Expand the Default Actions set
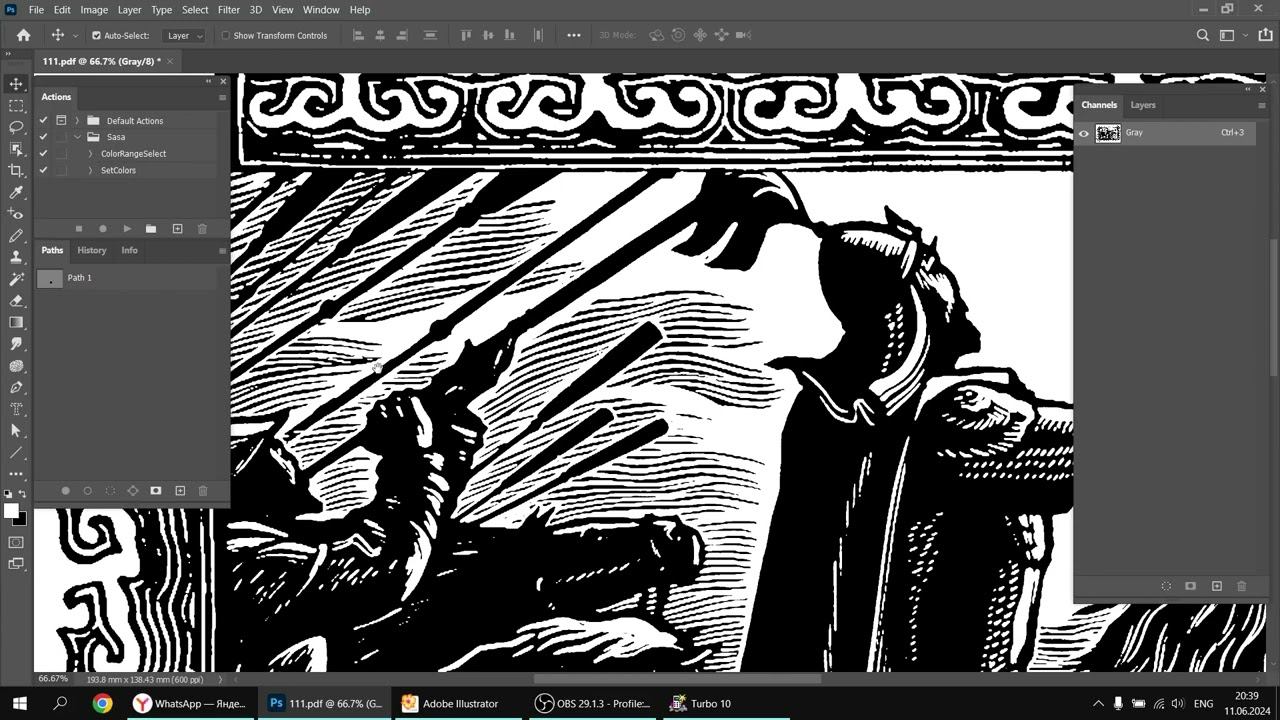 pos(77,120)
